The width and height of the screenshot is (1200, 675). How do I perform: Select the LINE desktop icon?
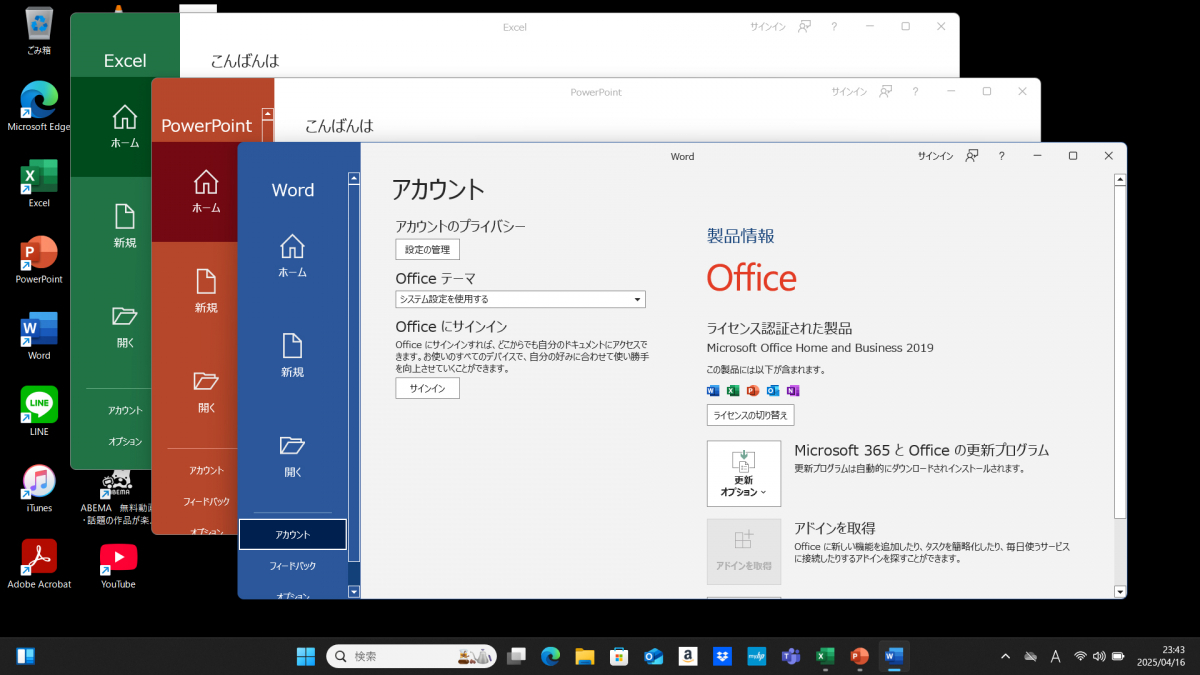pos(39,411)
